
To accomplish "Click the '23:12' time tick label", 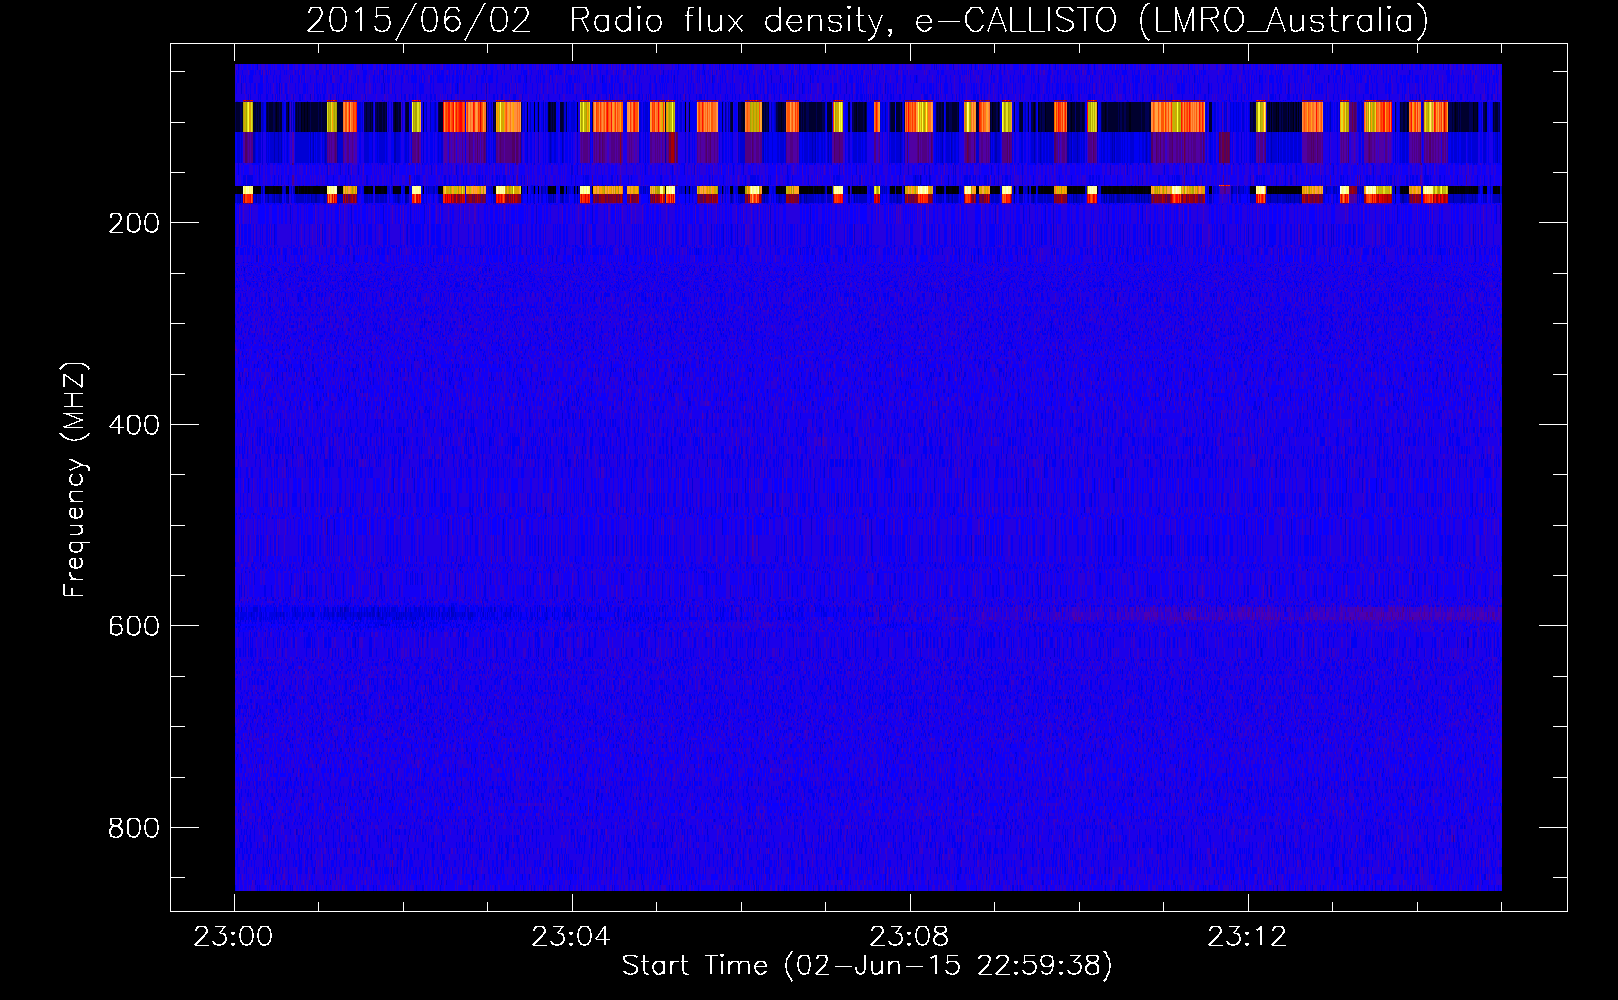I will tap(1247, 937).
